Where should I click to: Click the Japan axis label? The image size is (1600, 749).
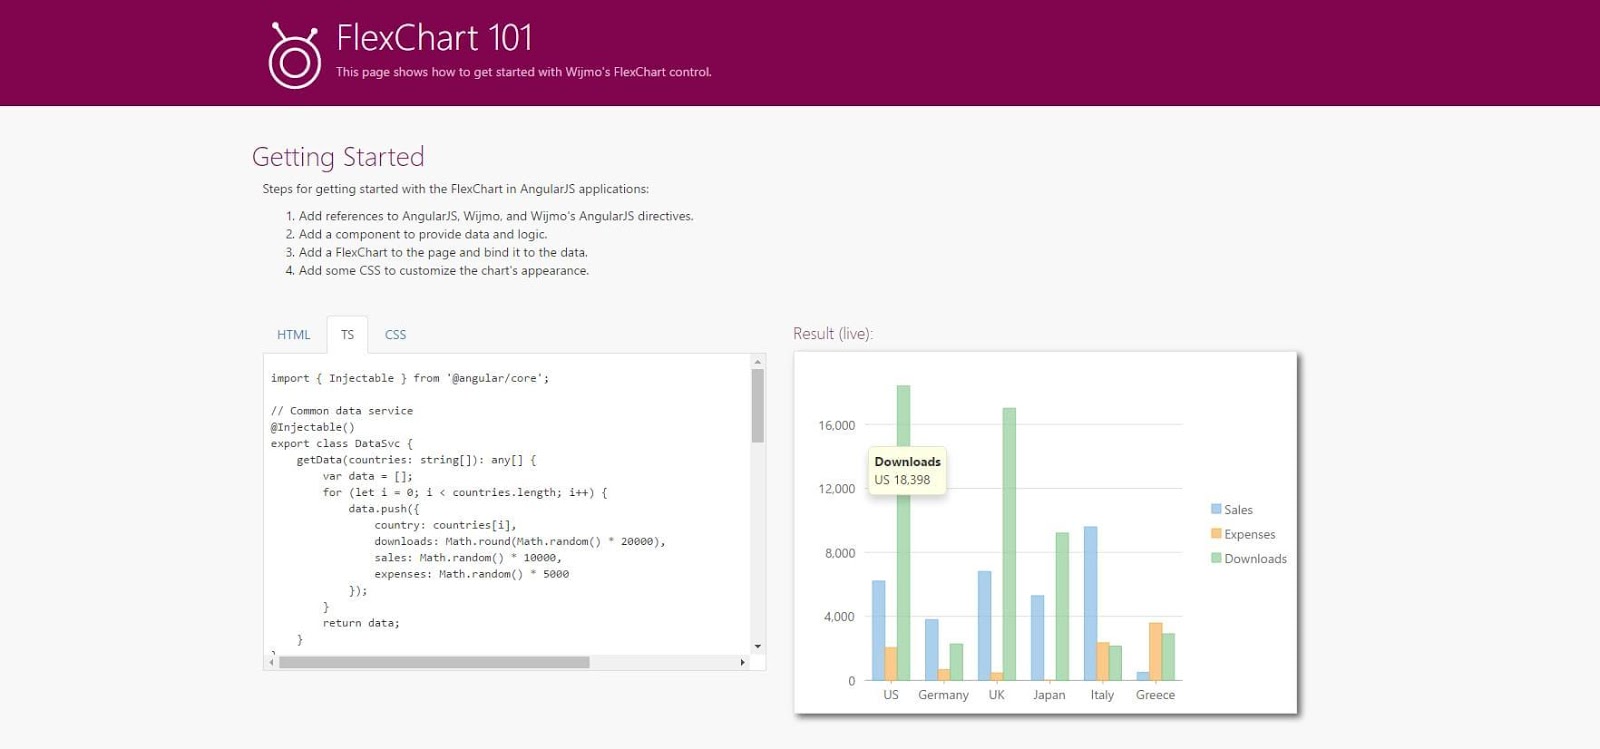[1049, 695]
